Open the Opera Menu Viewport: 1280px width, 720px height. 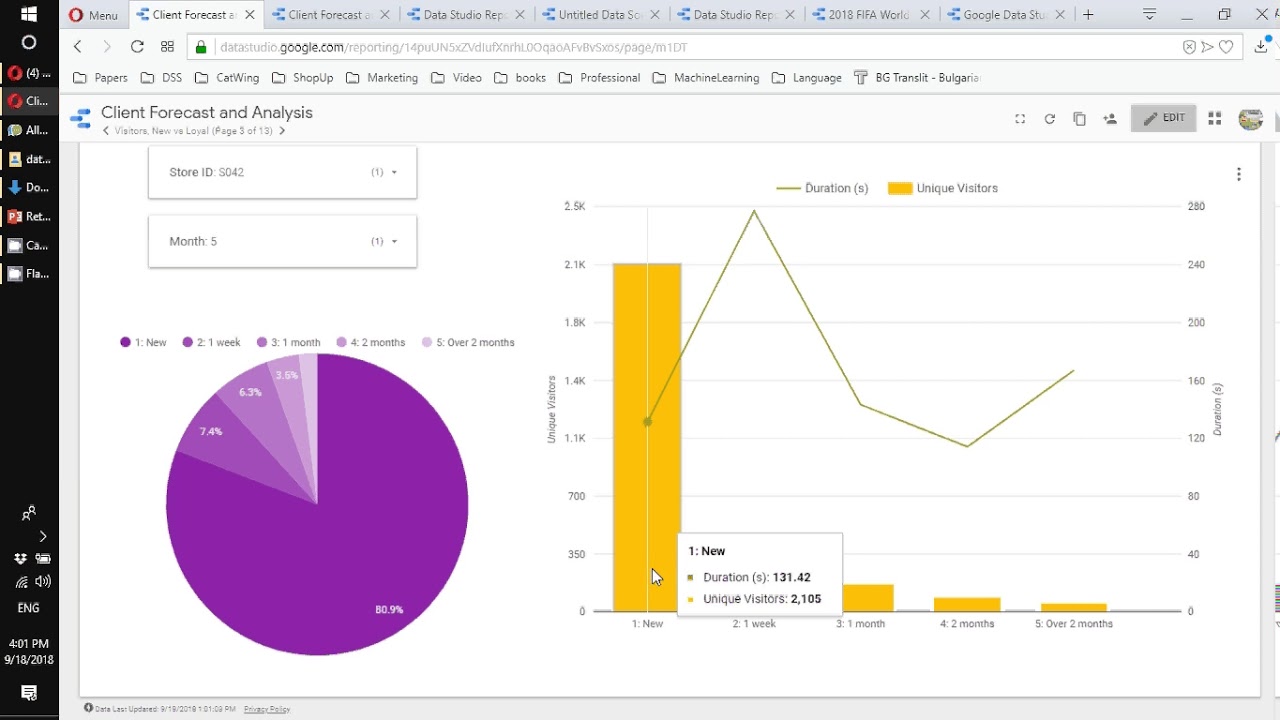(93, 15)
